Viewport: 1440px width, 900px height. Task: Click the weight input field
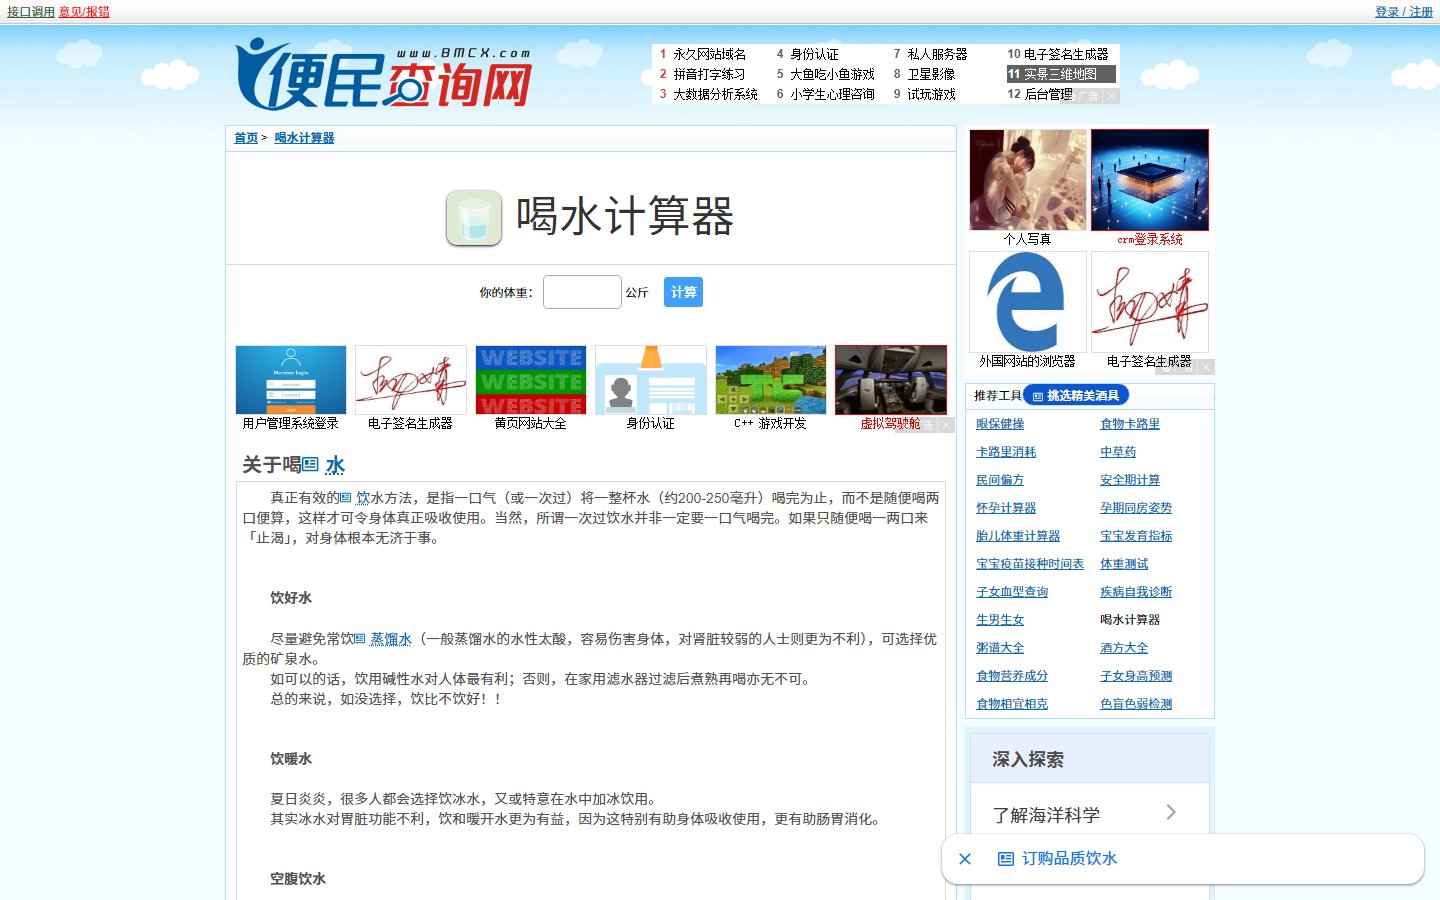point(582,292)
